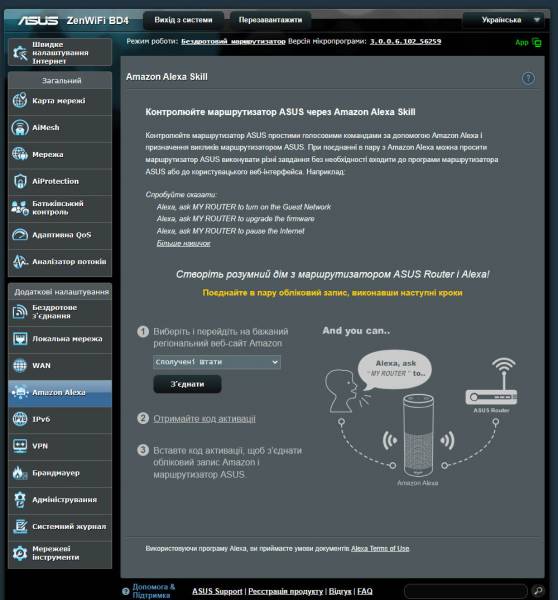The width and height of the screenshot is (558, 600).
Task: Select Батьківський контроль menu item
Action: click(x=60, y=208)
